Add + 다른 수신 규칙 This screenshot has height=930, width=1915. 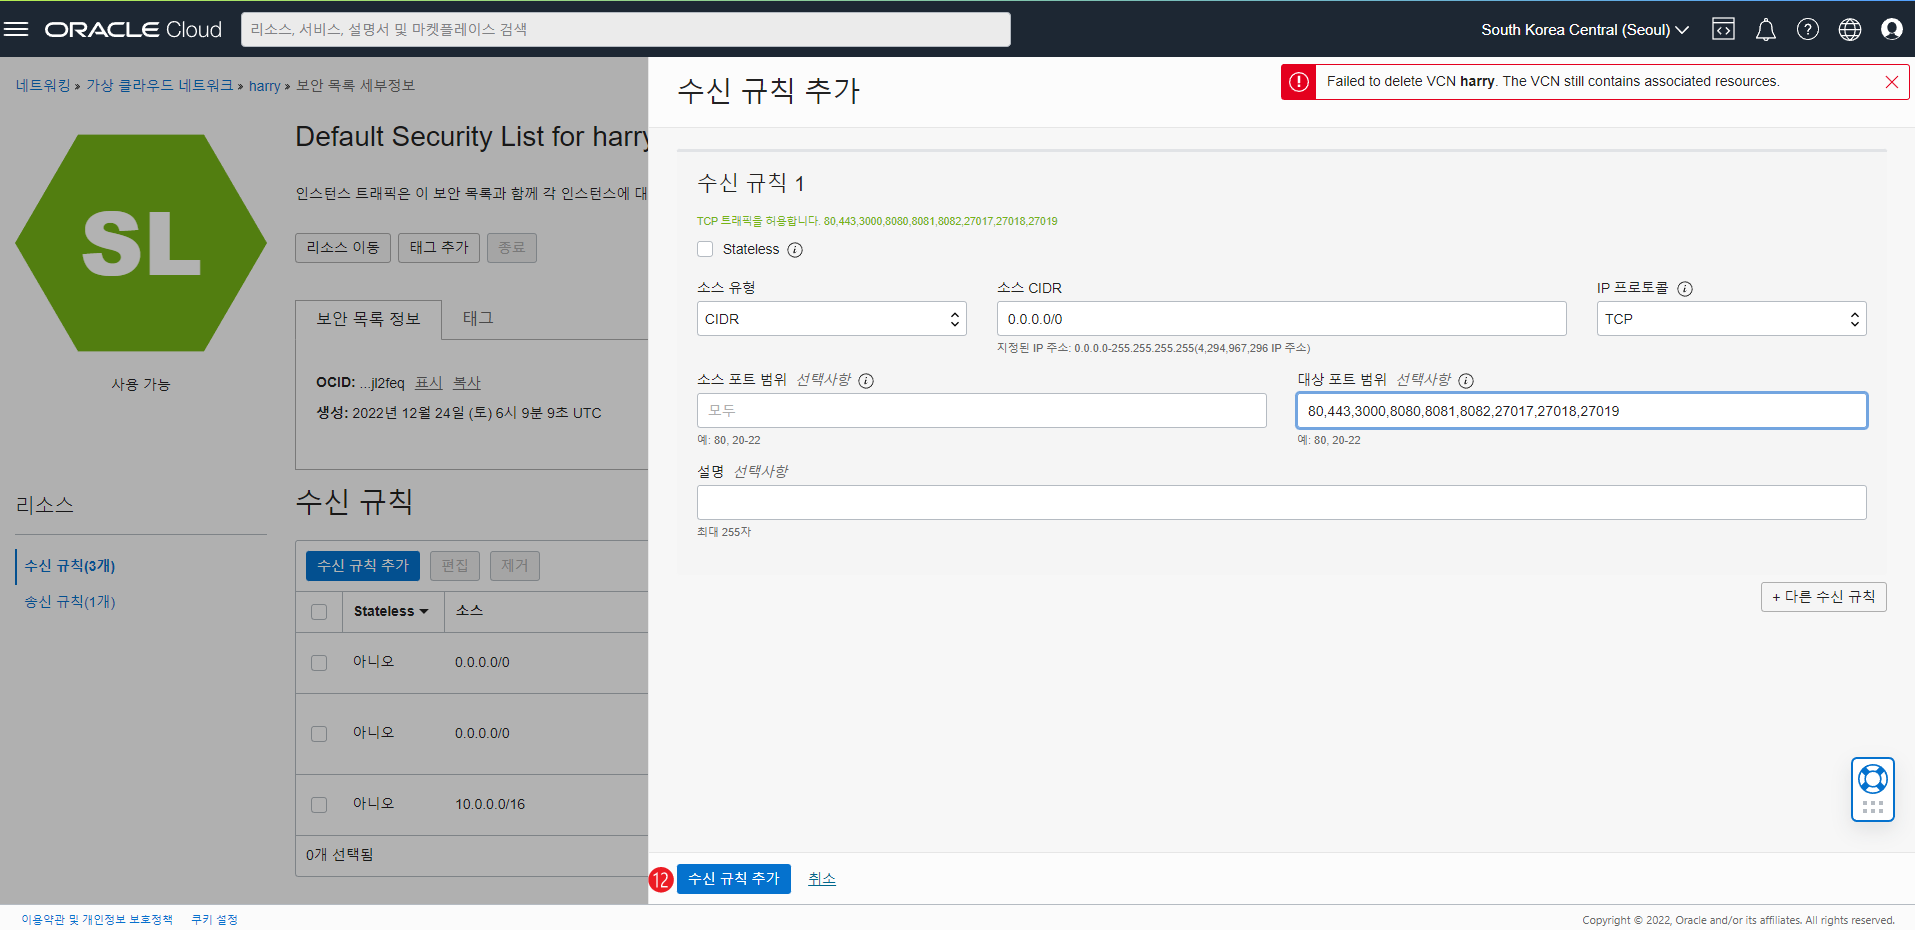tap(1824, 597)
